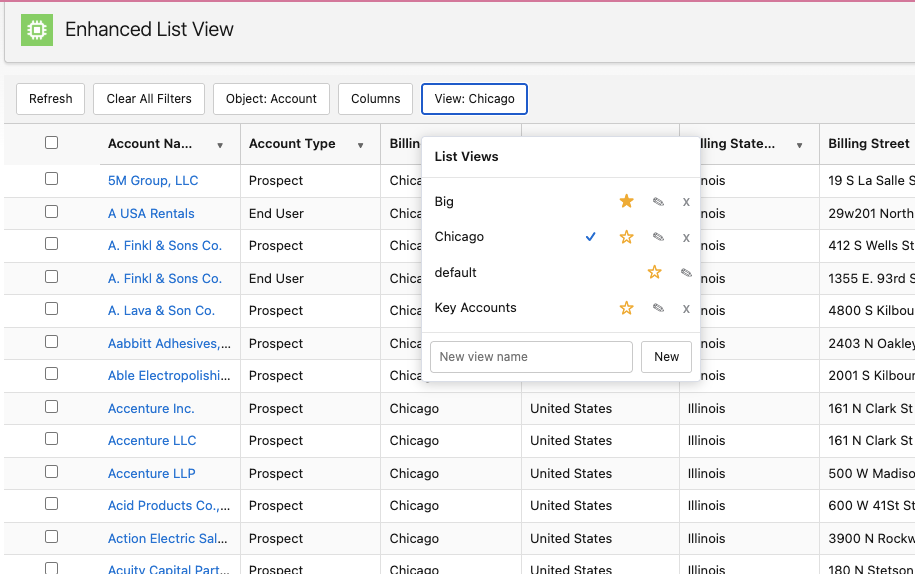
Task: Remove the Big view using x icon
Action: [686, 201]
